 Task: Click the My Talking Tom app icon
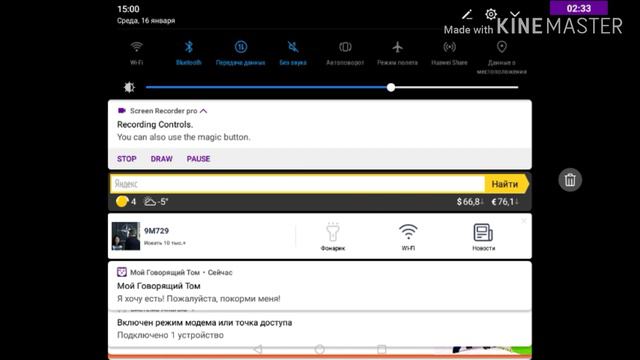coord(122,272)
